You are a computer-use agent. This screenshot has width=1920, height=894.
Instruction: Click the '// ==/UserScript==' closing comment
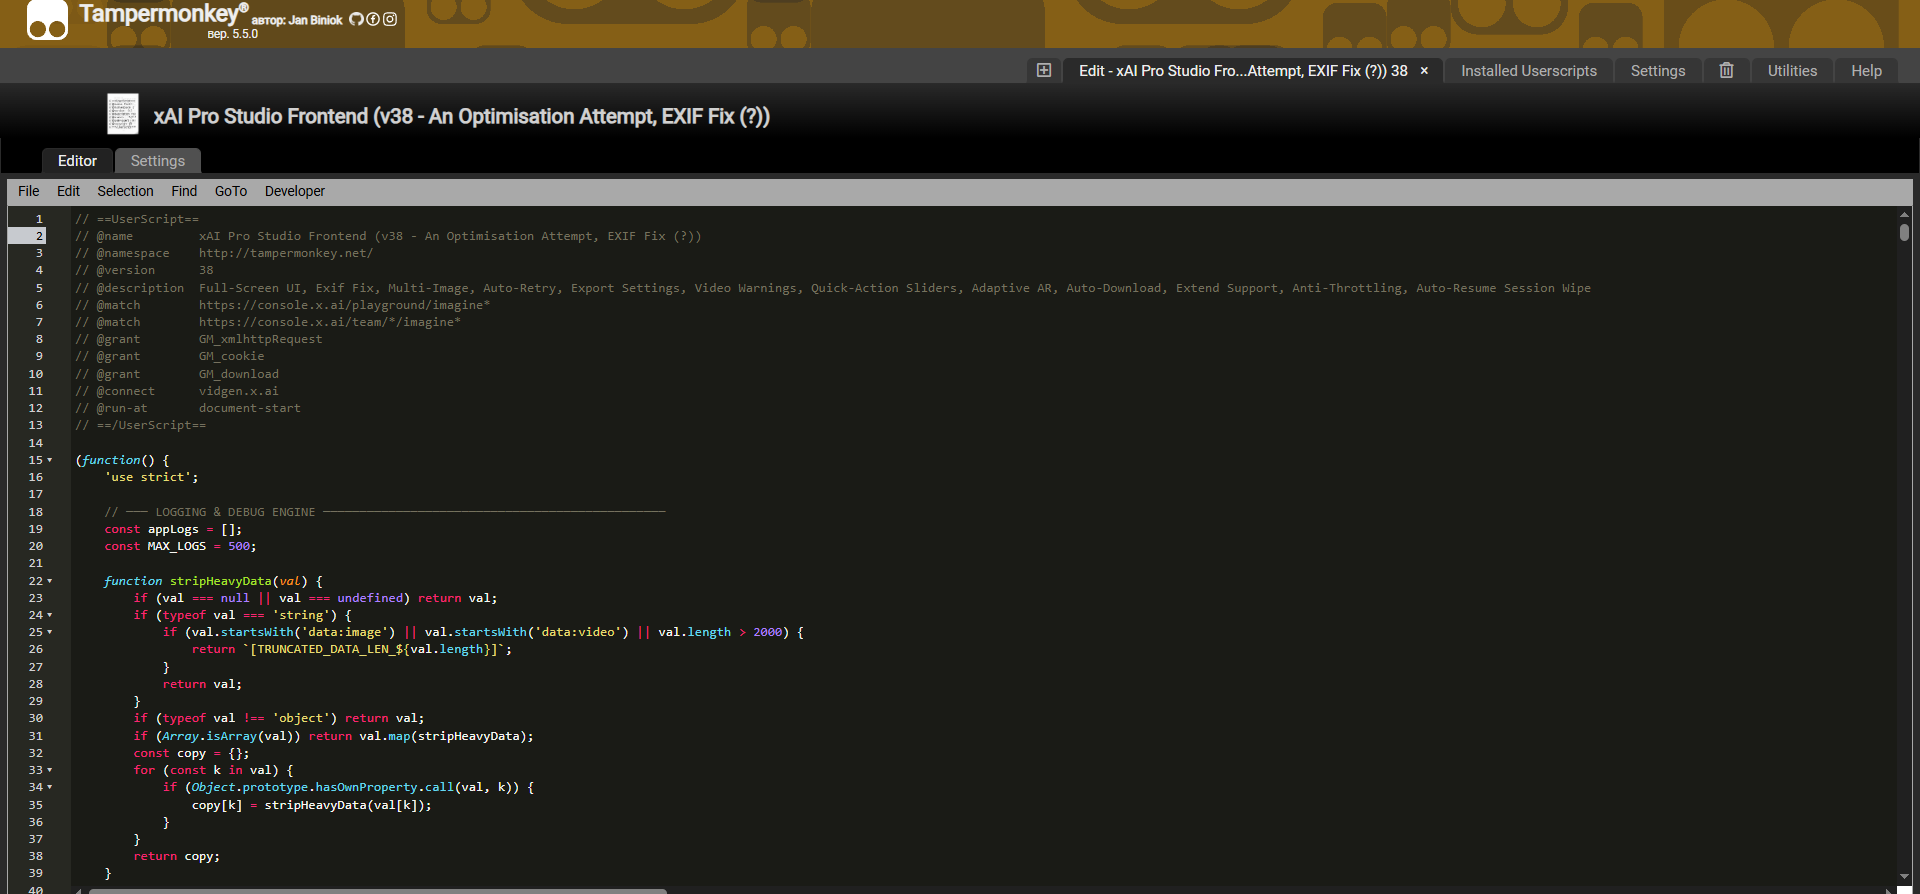141,425
